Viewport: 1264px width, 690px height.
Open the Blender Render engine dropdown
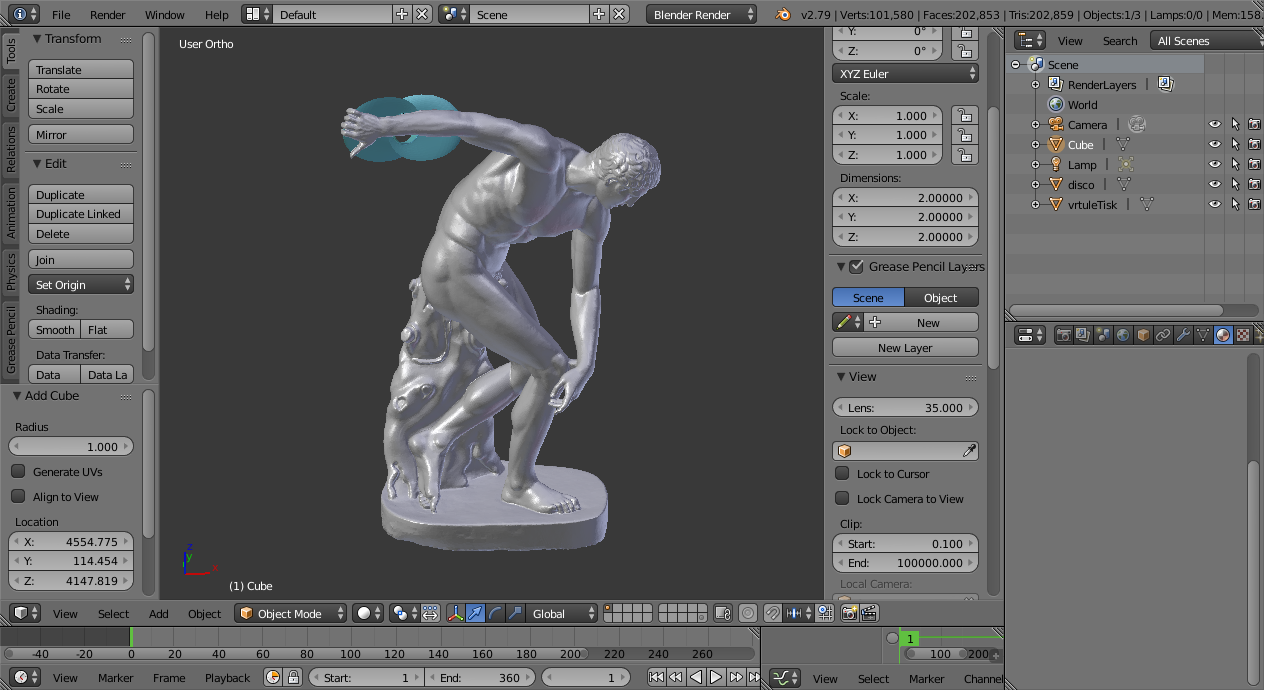702,14
